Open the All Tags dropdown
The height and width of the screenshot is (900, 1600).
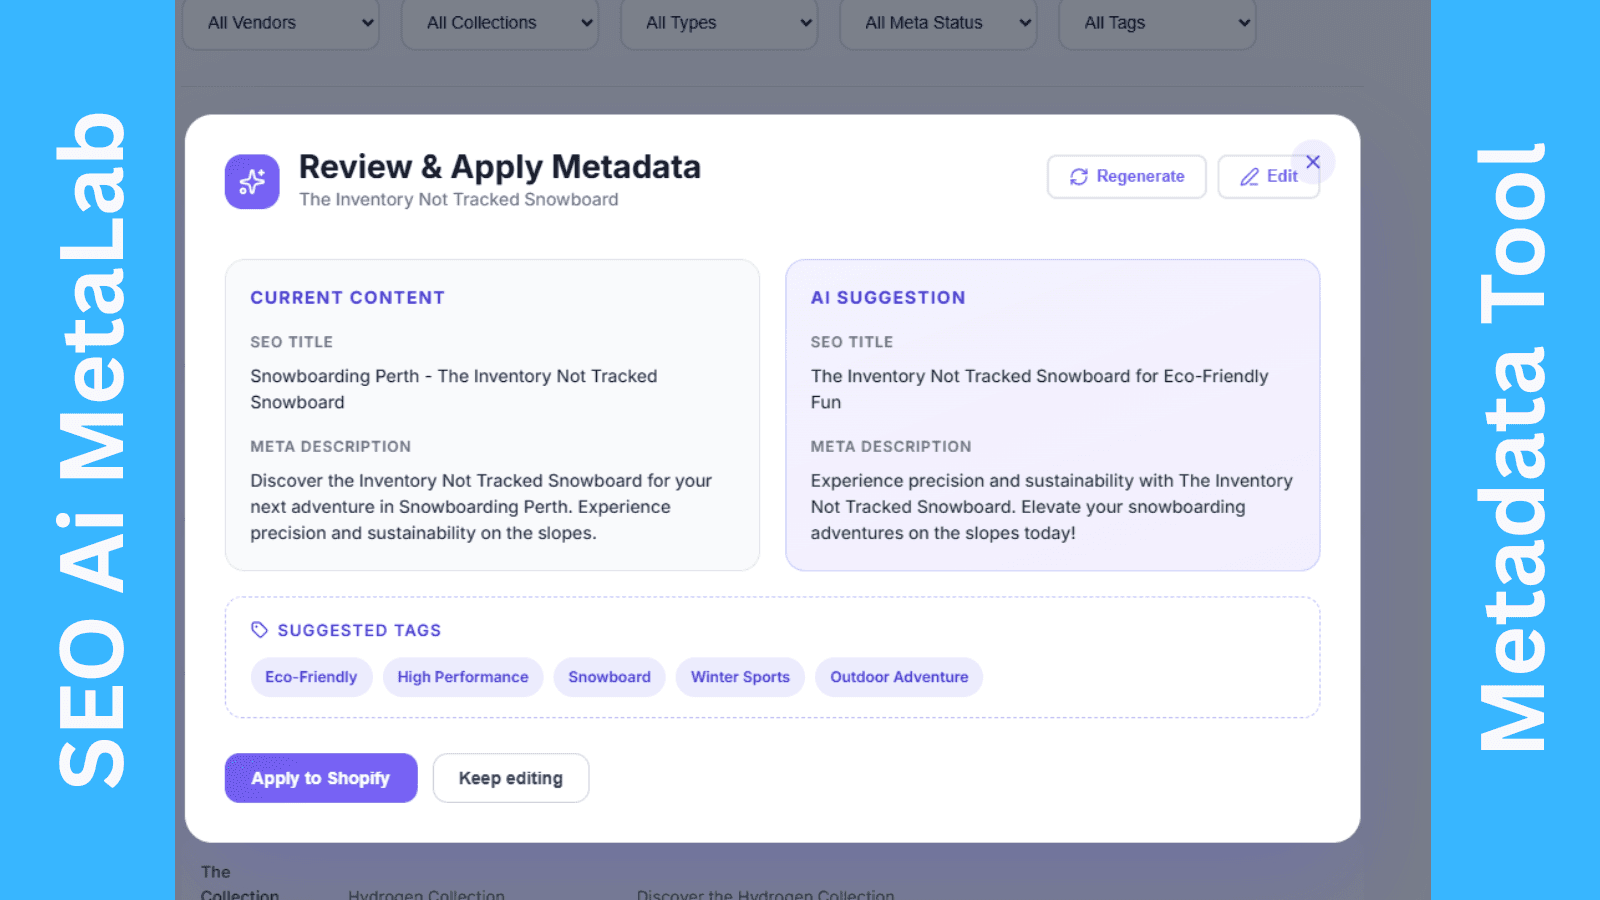pyautogui.click(x=1156, y=23)
